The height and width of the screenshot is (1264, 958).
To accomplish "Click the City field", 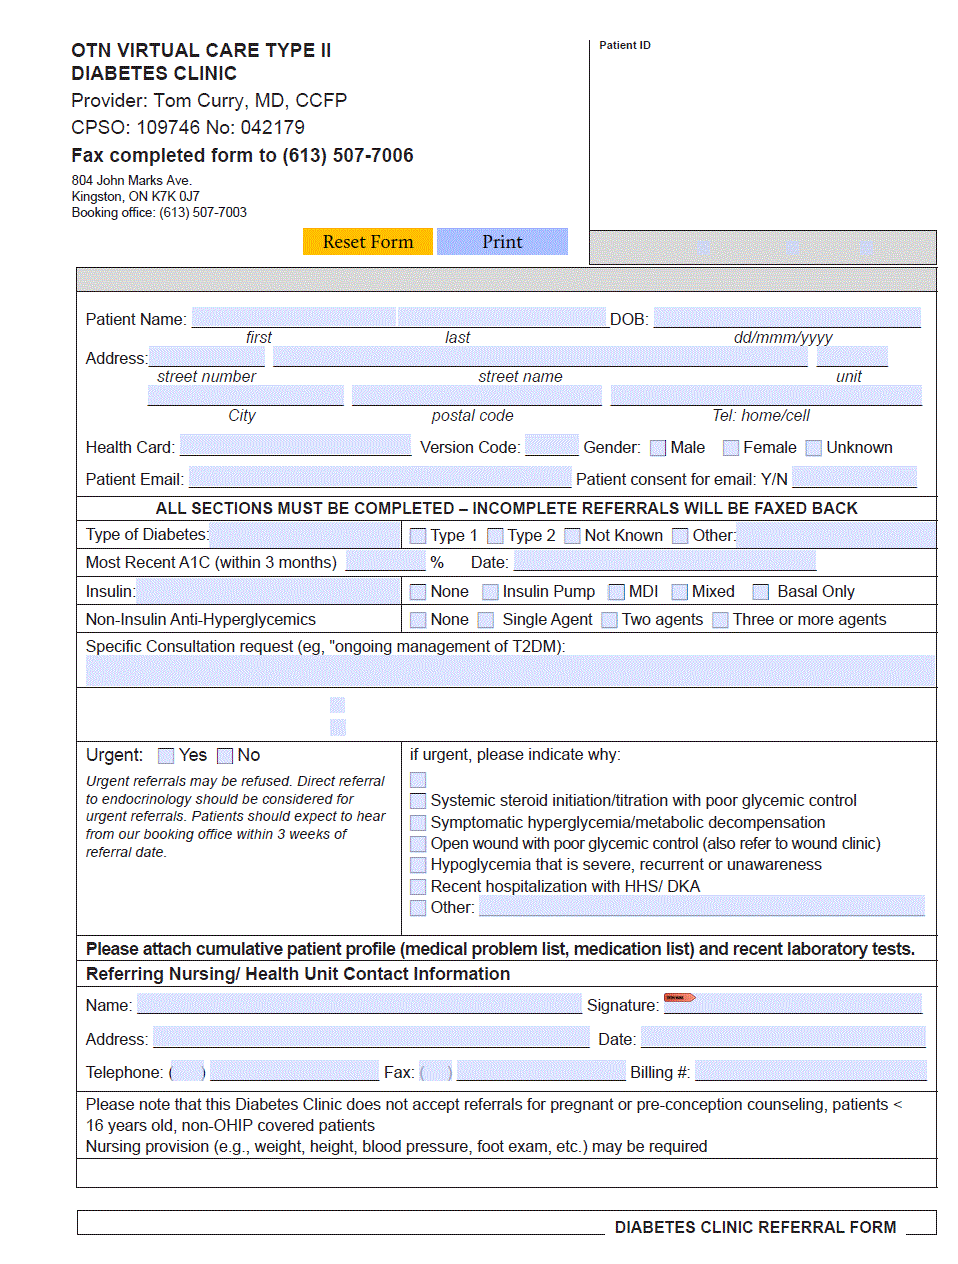I will pos(246,396).
